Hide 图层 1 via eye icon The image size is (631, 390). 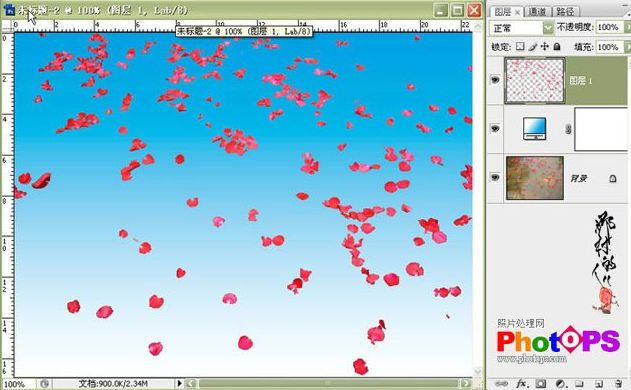click(x=495, y=80)
